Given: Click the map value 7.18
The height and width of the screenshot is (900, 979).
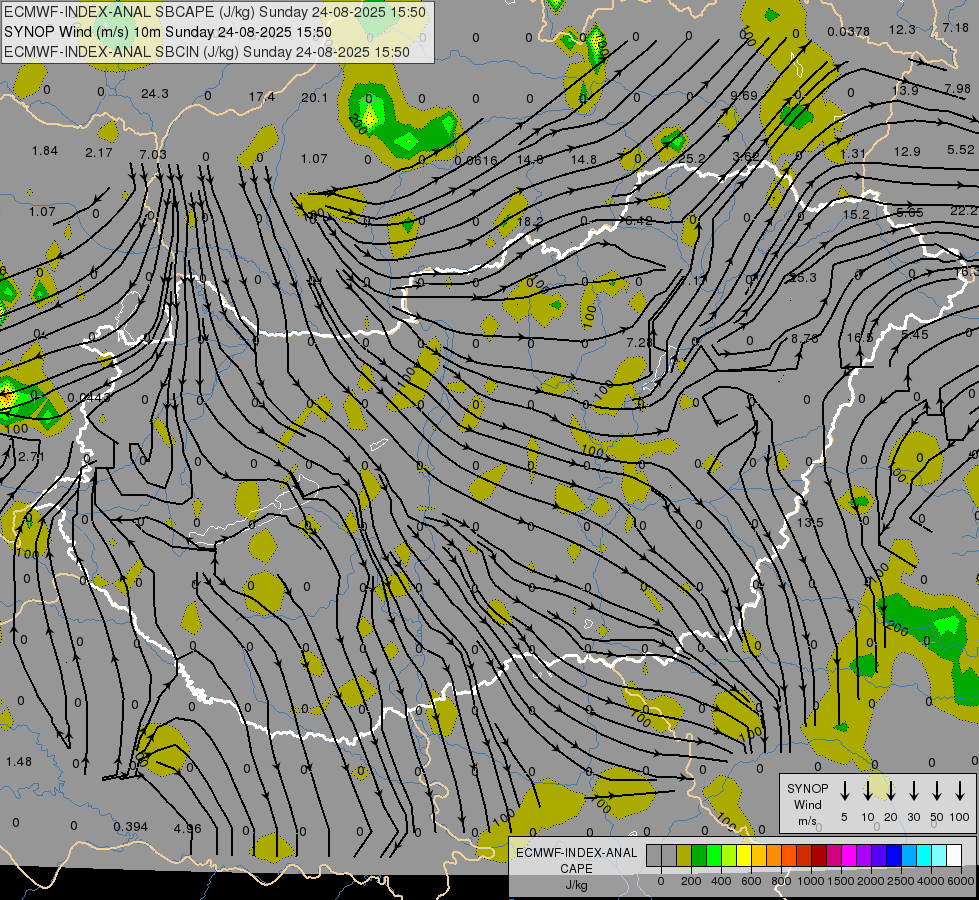Looking at the screenshot, I should (x=955, y=27).
